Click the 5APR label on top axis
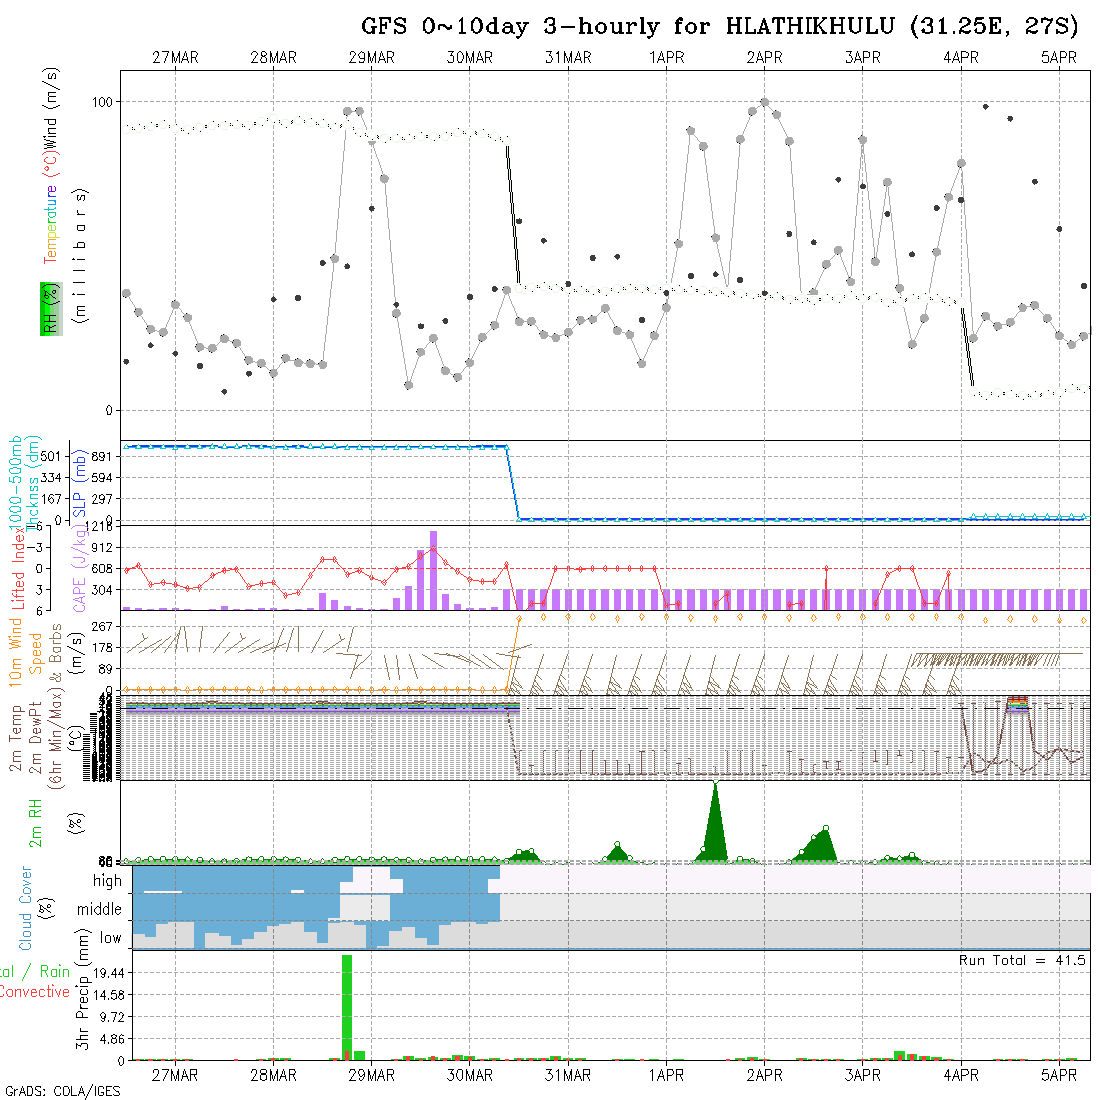 [x=1059, y=58]
